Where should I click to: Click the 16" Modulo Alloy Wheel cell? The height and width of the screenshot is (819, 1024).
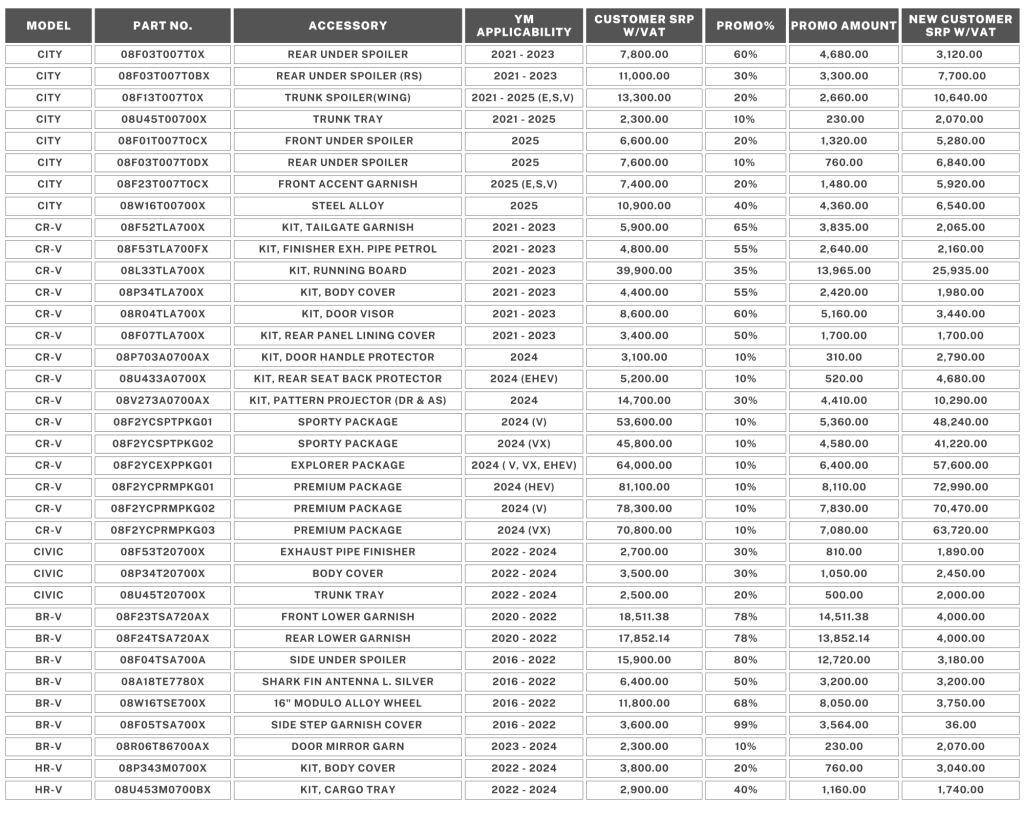point(348,703)
